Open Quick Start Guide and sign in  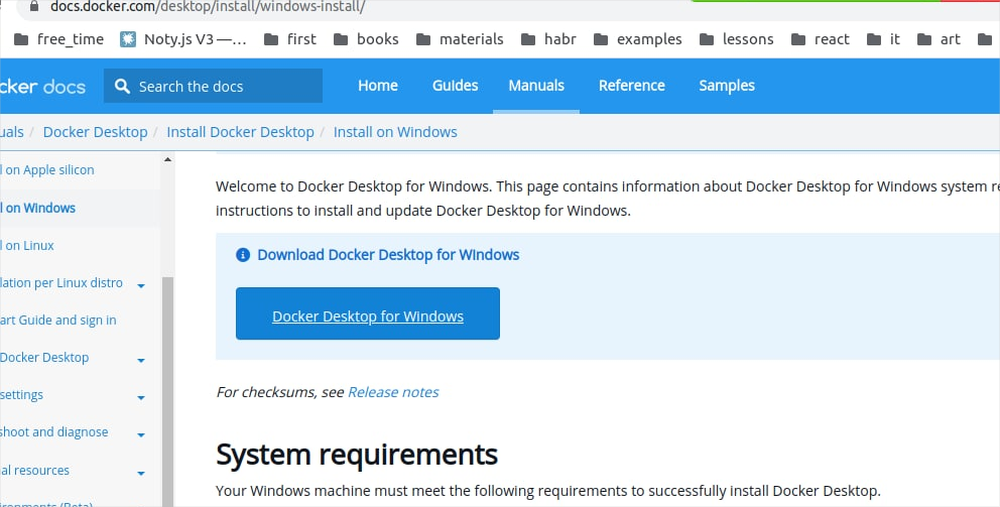[x=58, y=320]
